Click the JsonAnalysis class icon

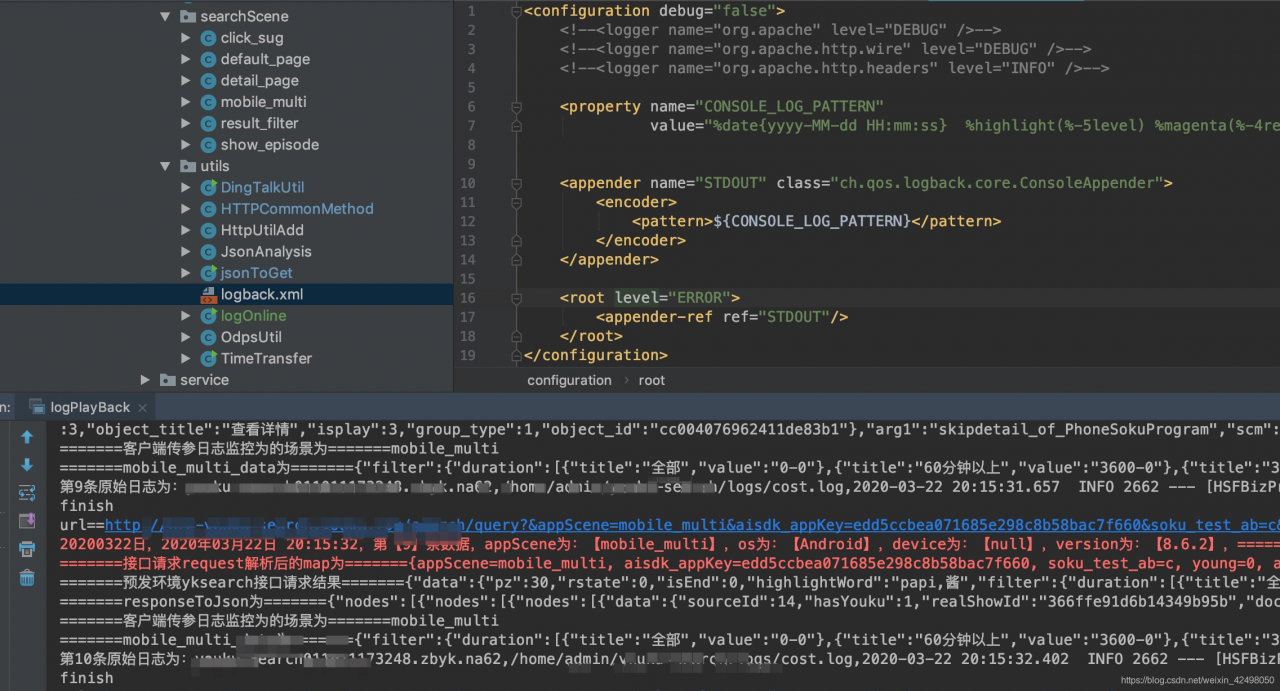[208, 251]
